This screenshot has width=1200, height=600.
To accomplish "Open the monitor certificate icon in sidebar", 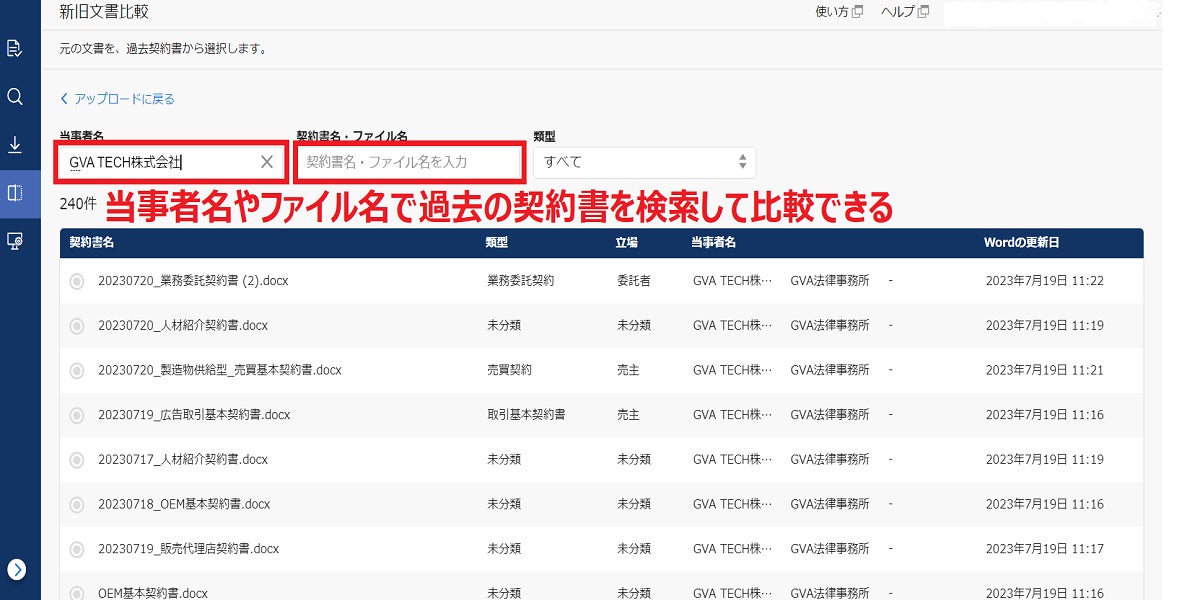I will point(15,241).
